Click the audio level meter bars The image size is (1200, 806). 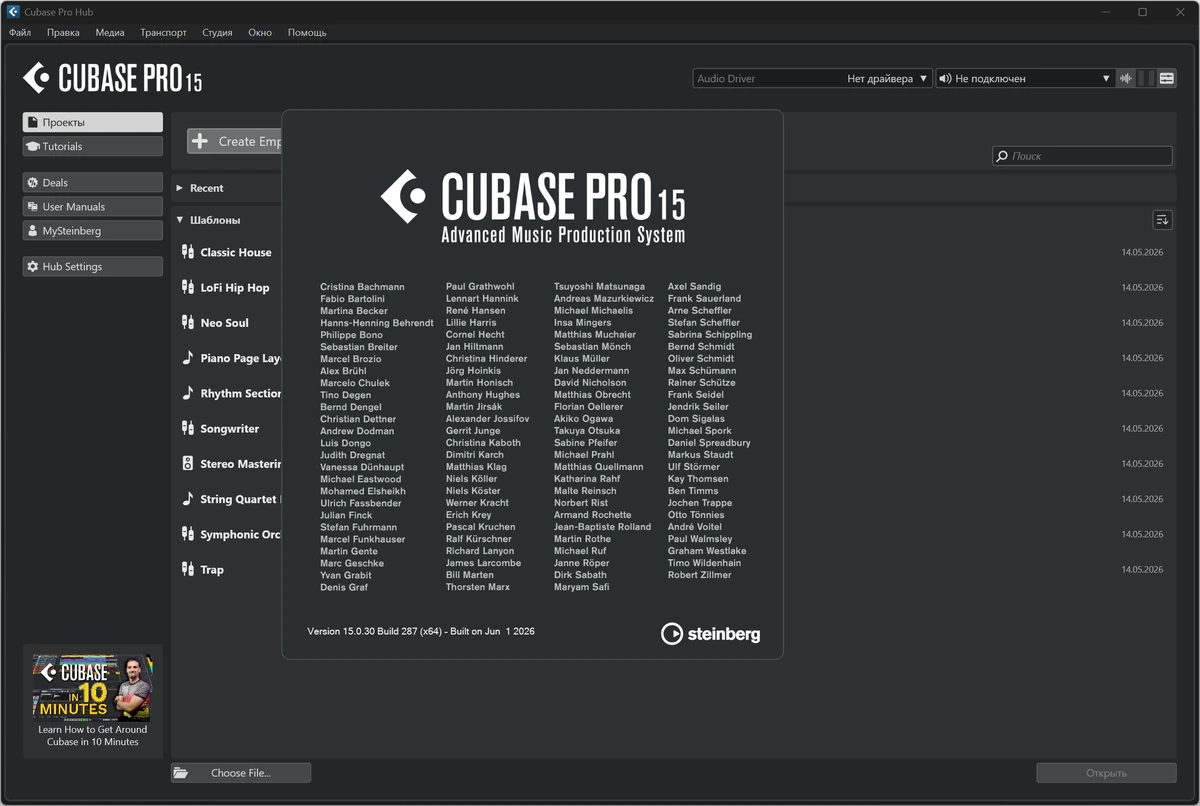(x=1146, y=78)
